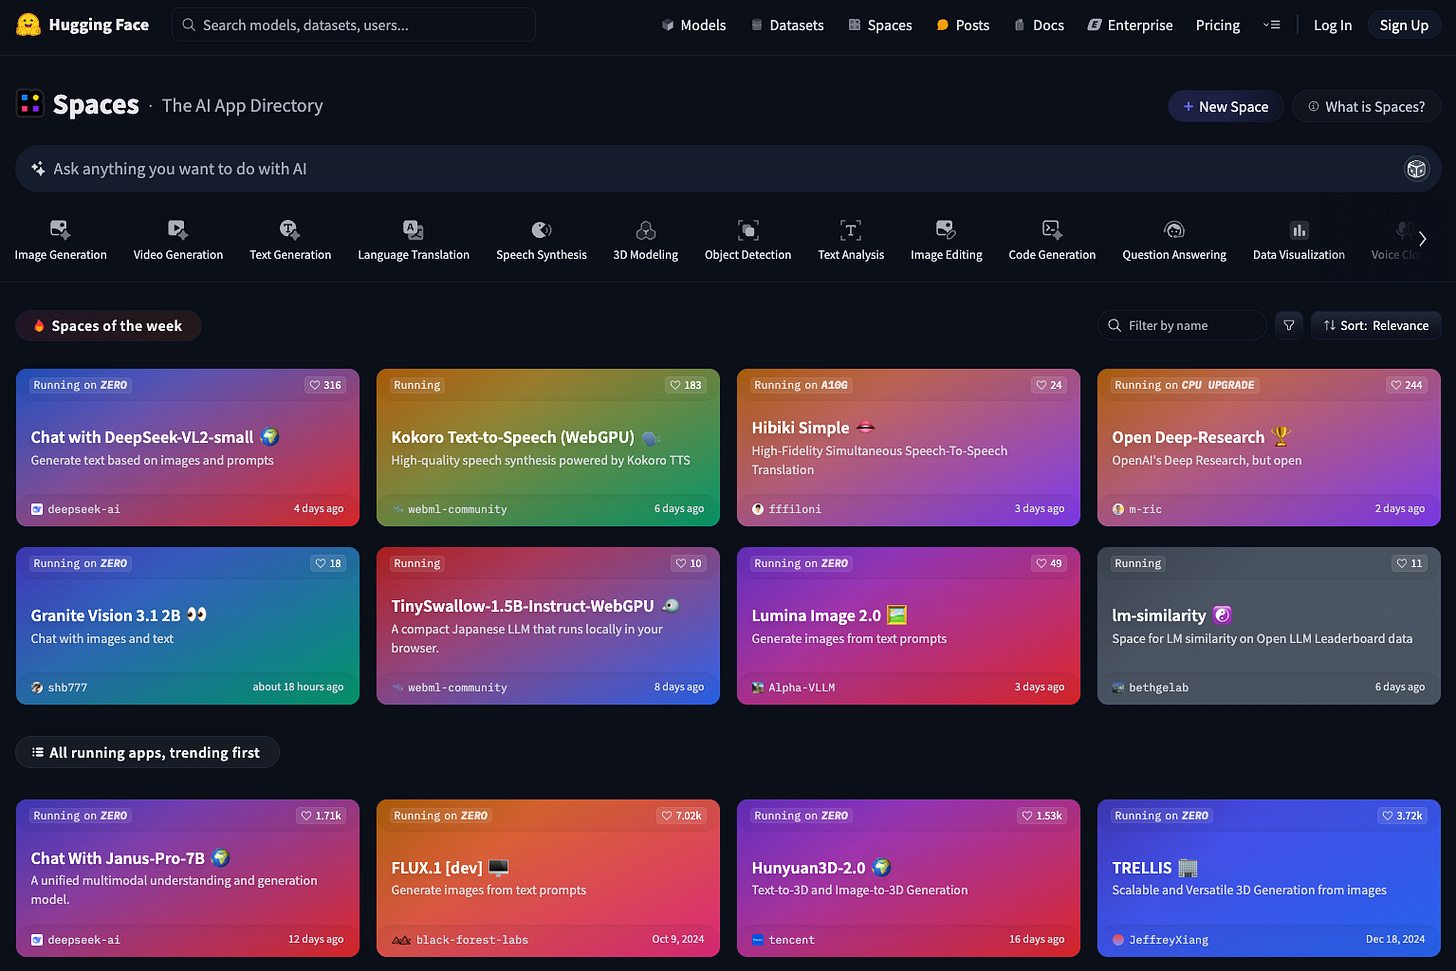The image size is (1456, 971).
Task: Open the Language Translation category icon
Action: click(x=413, y=230)
